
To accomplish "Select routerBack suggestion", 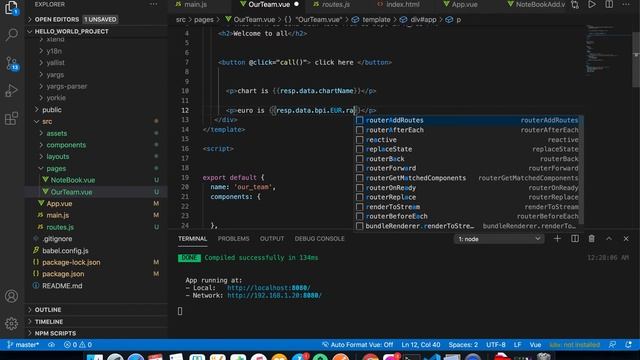I will 468,159.
